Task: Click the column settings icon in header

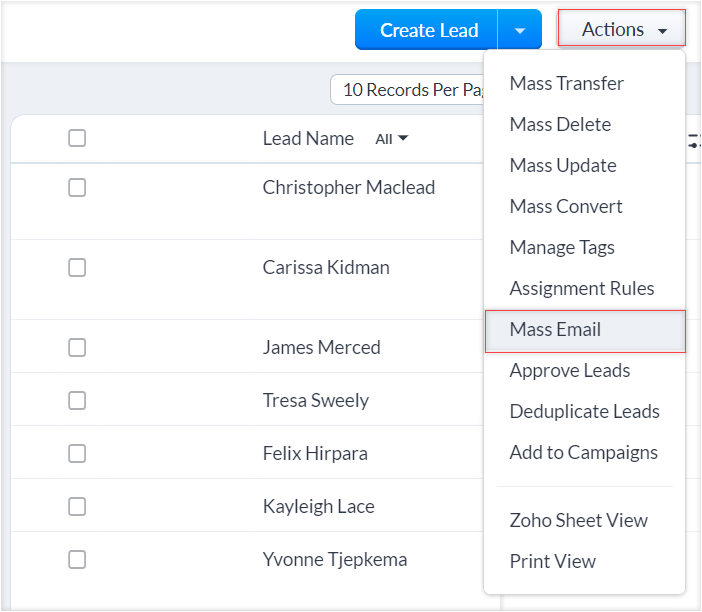Action: coord(694,142)
